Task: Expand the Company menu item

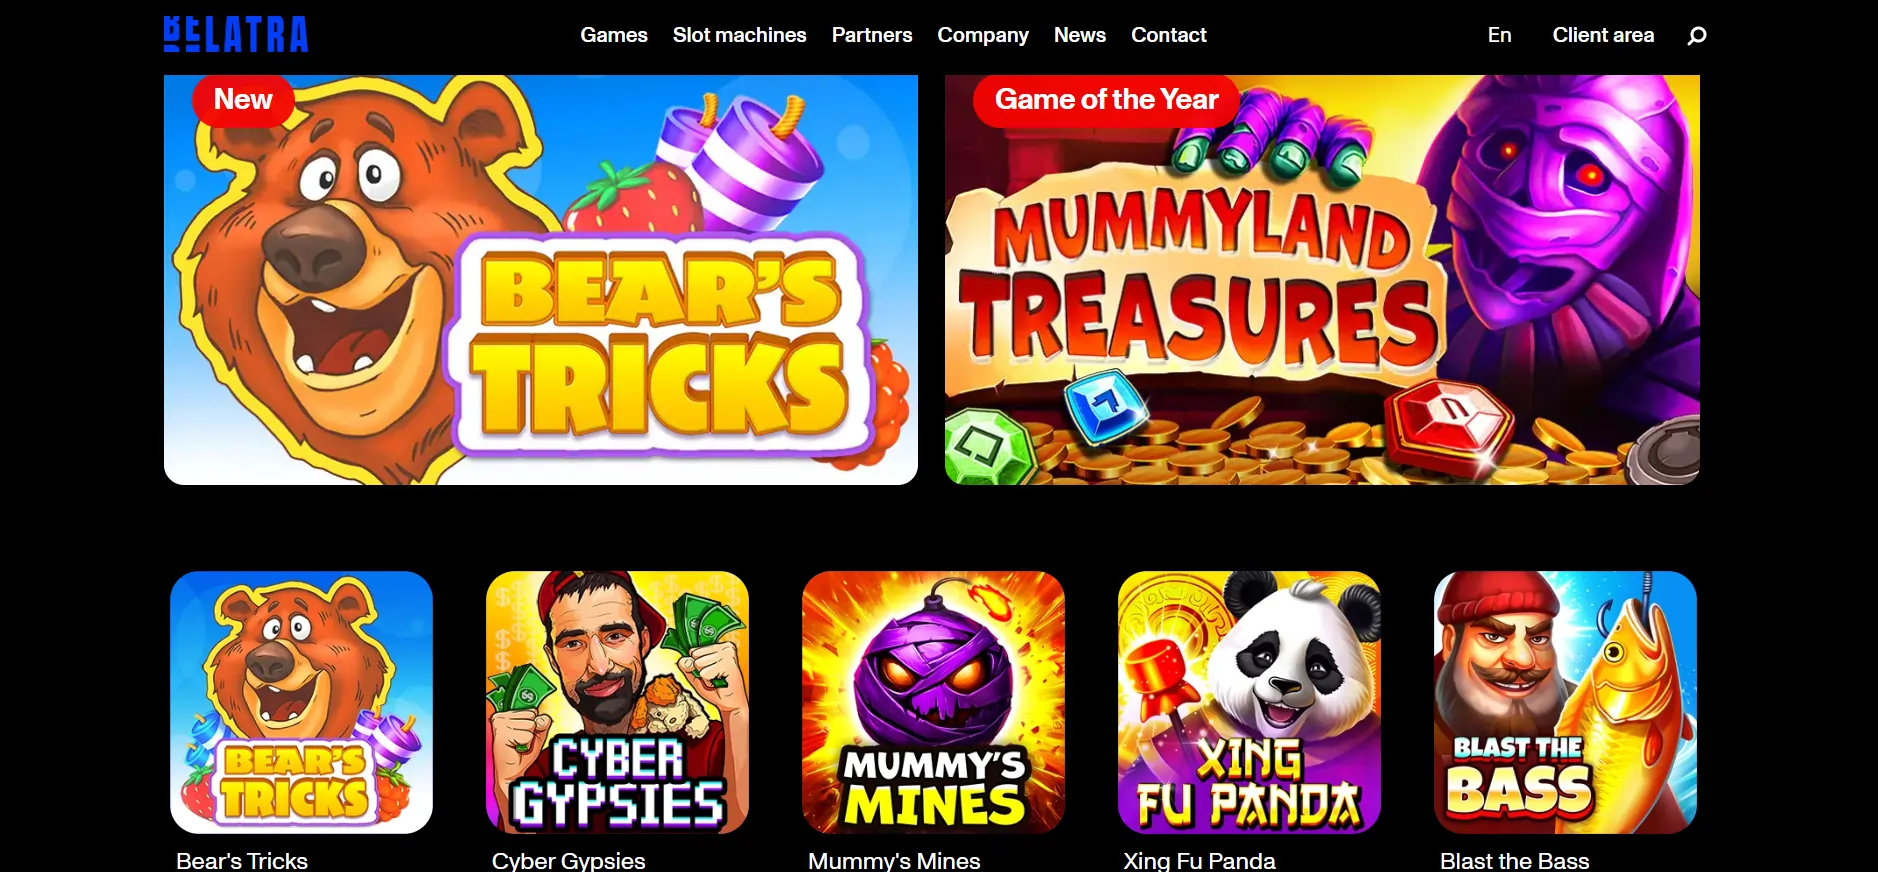Action: pos(983,35)
